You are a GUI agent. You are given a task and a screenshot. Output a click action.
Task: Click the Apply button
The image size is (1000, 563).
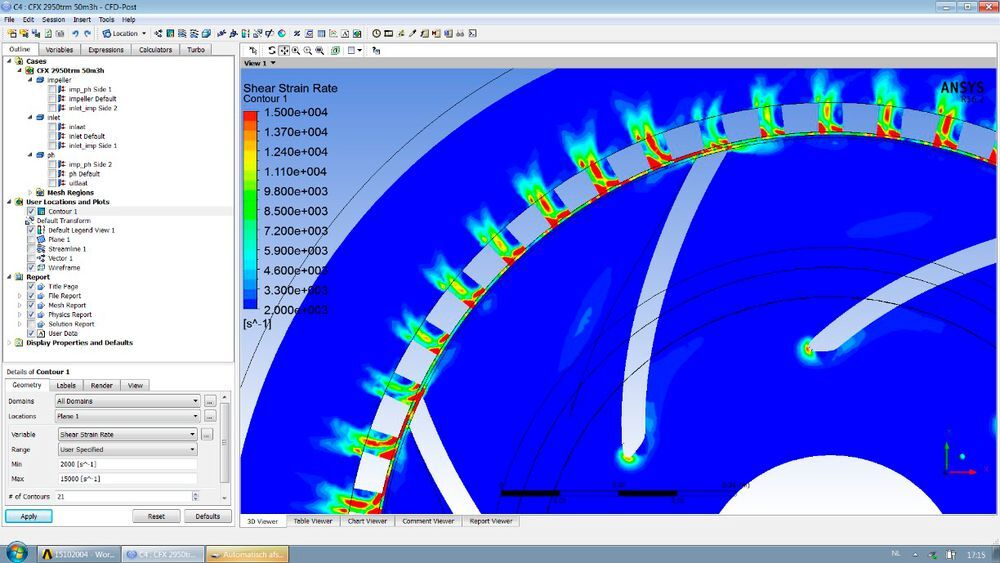(29, 516)
